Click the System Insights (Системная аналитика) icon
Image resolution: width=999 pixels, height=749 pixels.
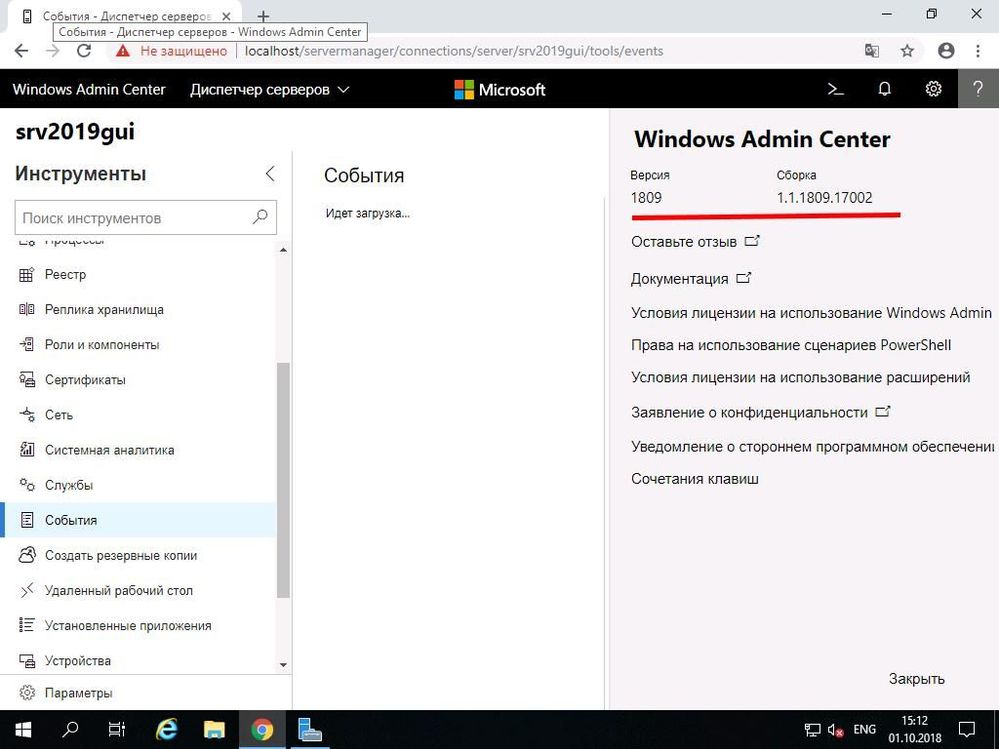point(27,450)
